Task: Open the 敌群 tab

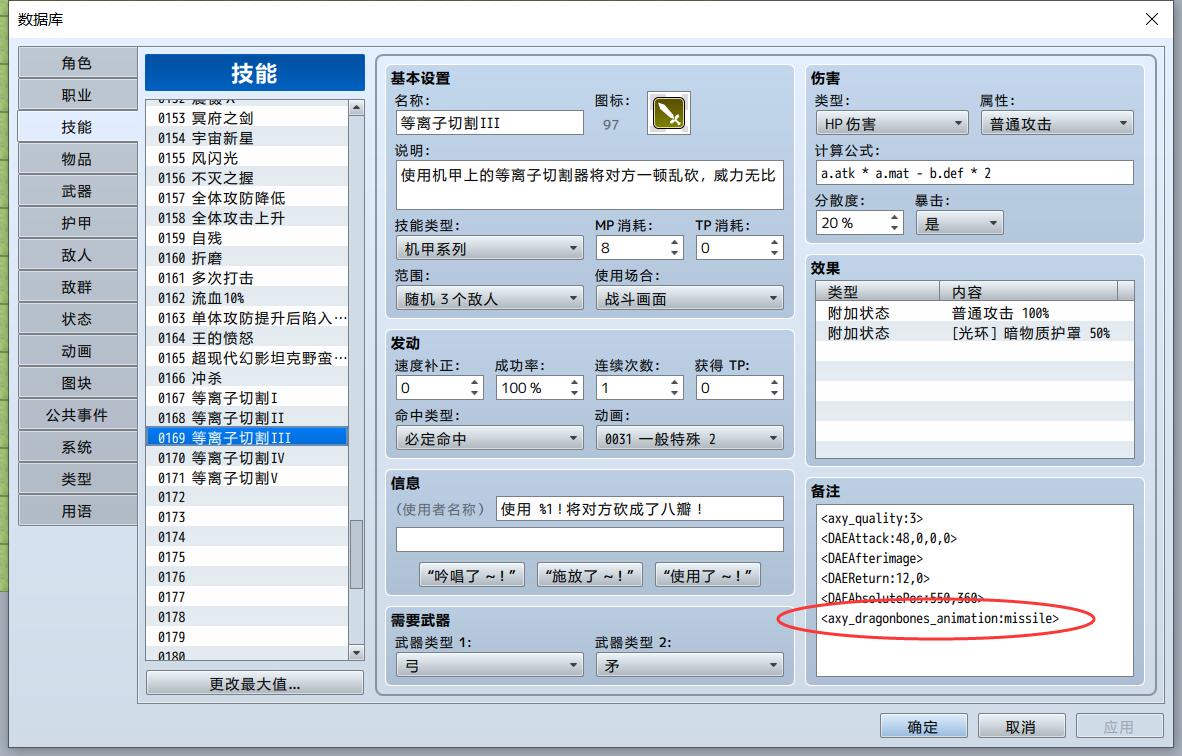Action: [78, 287]
